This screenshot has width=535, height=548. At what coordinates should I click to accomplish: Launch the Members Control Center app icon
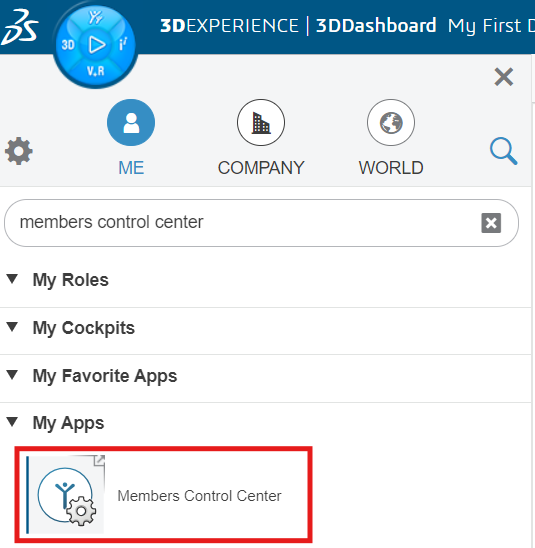click(66, 495)
